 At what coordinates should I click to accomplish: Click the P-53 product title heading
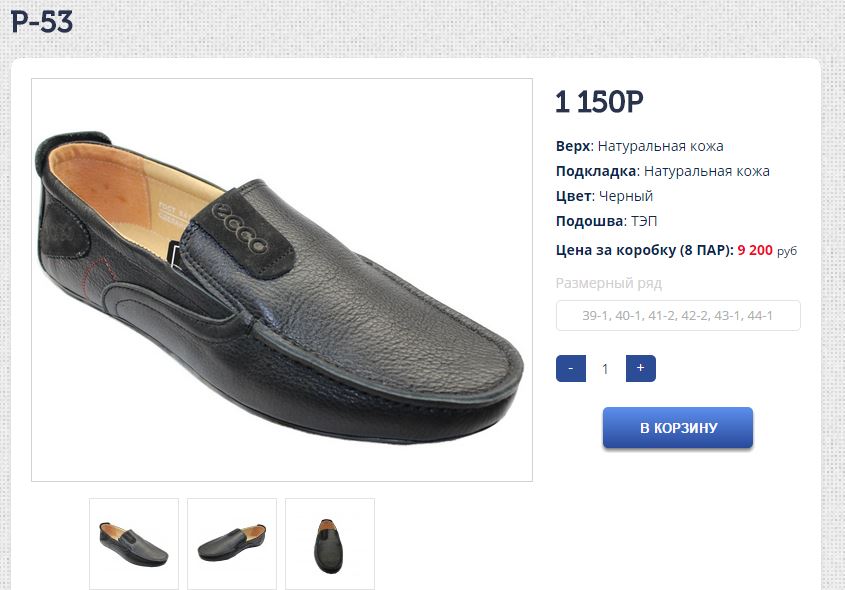tap(42, 22)
